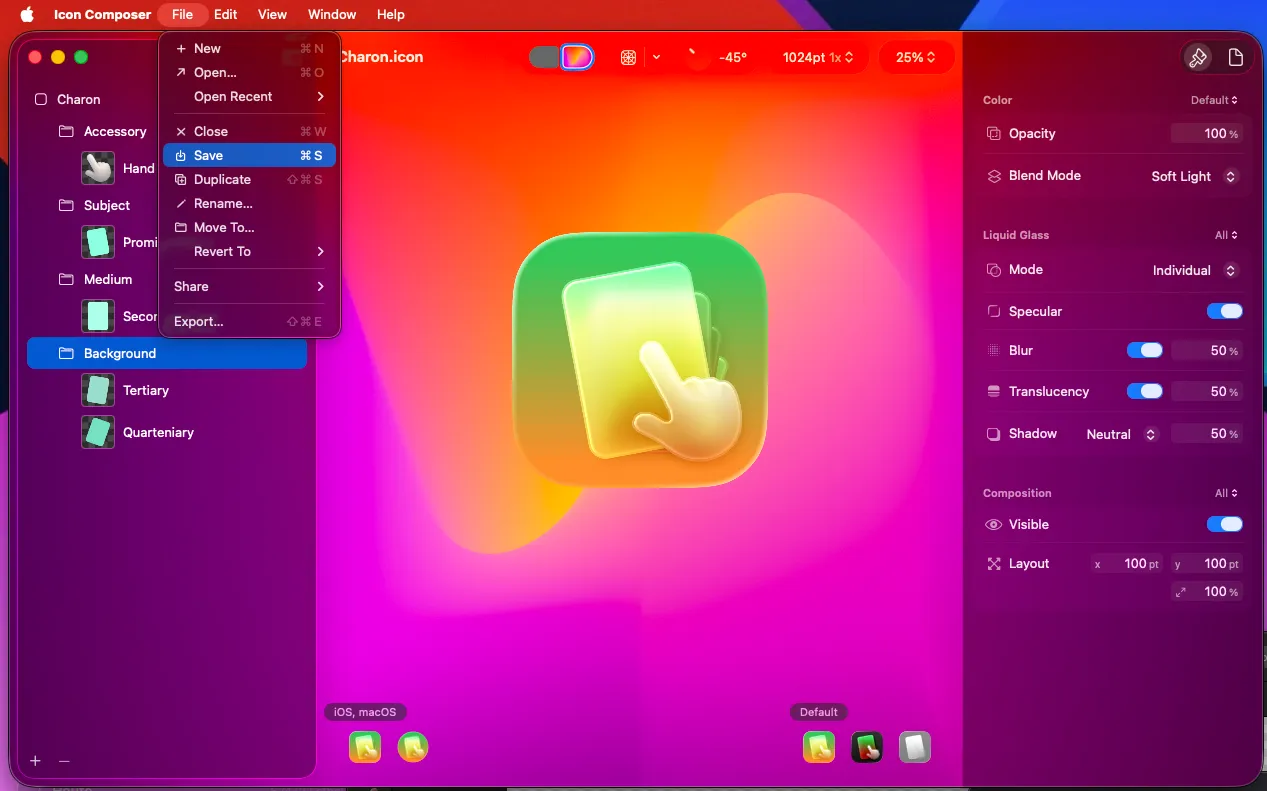The image size is (1267, 791).
Task: Click the Blur 50% value field
Action: pos(1207,350)
